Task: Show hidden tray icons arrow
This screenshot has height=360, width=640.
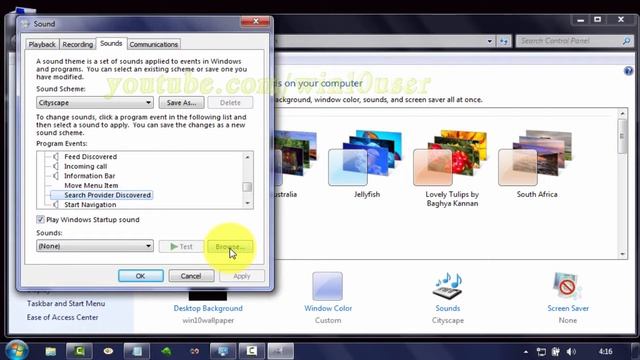Action: pyautogui.click(x=526, y=352)
